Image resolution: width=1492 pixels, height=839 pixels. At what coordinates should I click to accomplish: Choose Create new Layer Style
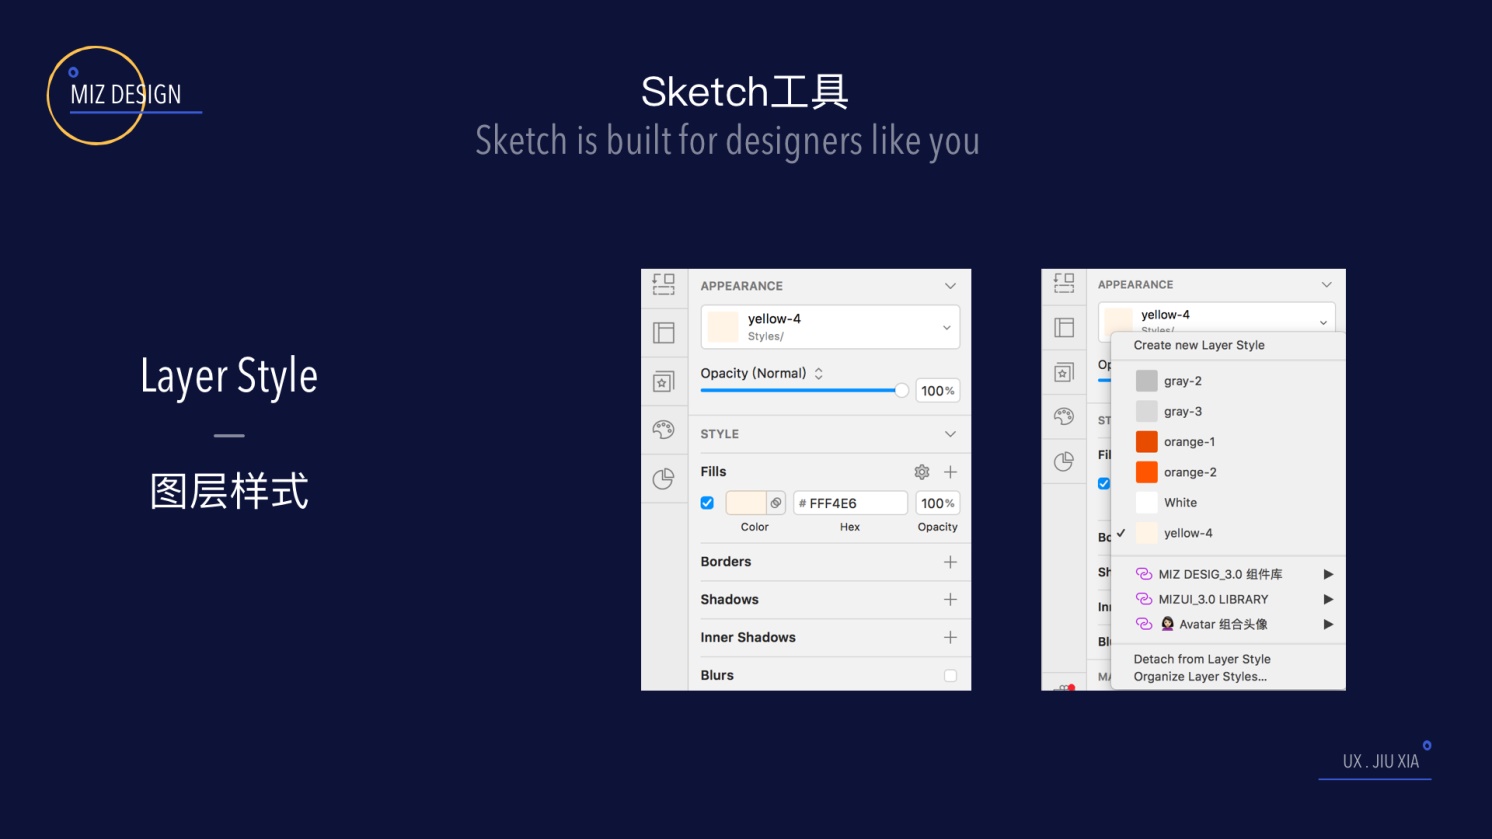pyautogui.click(x=1198, y=345)
